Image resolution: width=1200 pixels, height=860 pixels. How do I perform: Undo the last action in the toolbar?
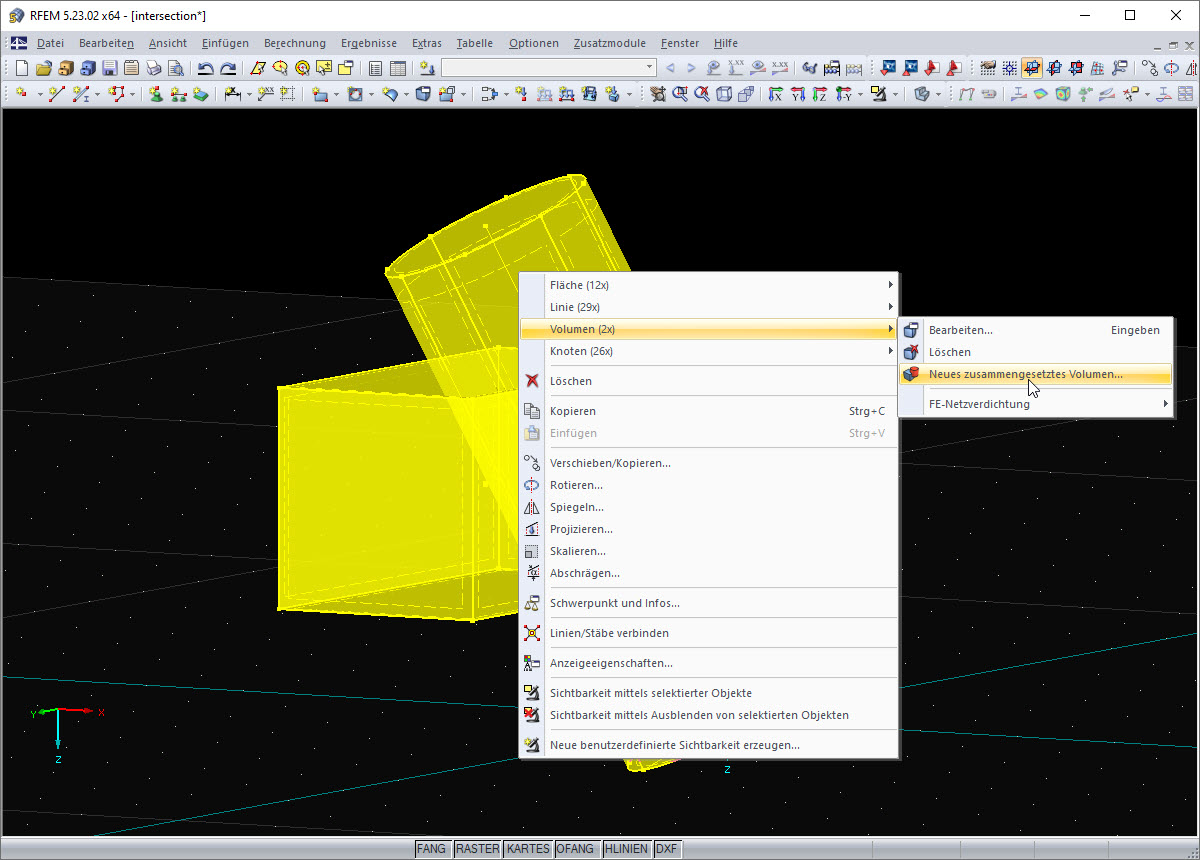[x=205, y=68]
